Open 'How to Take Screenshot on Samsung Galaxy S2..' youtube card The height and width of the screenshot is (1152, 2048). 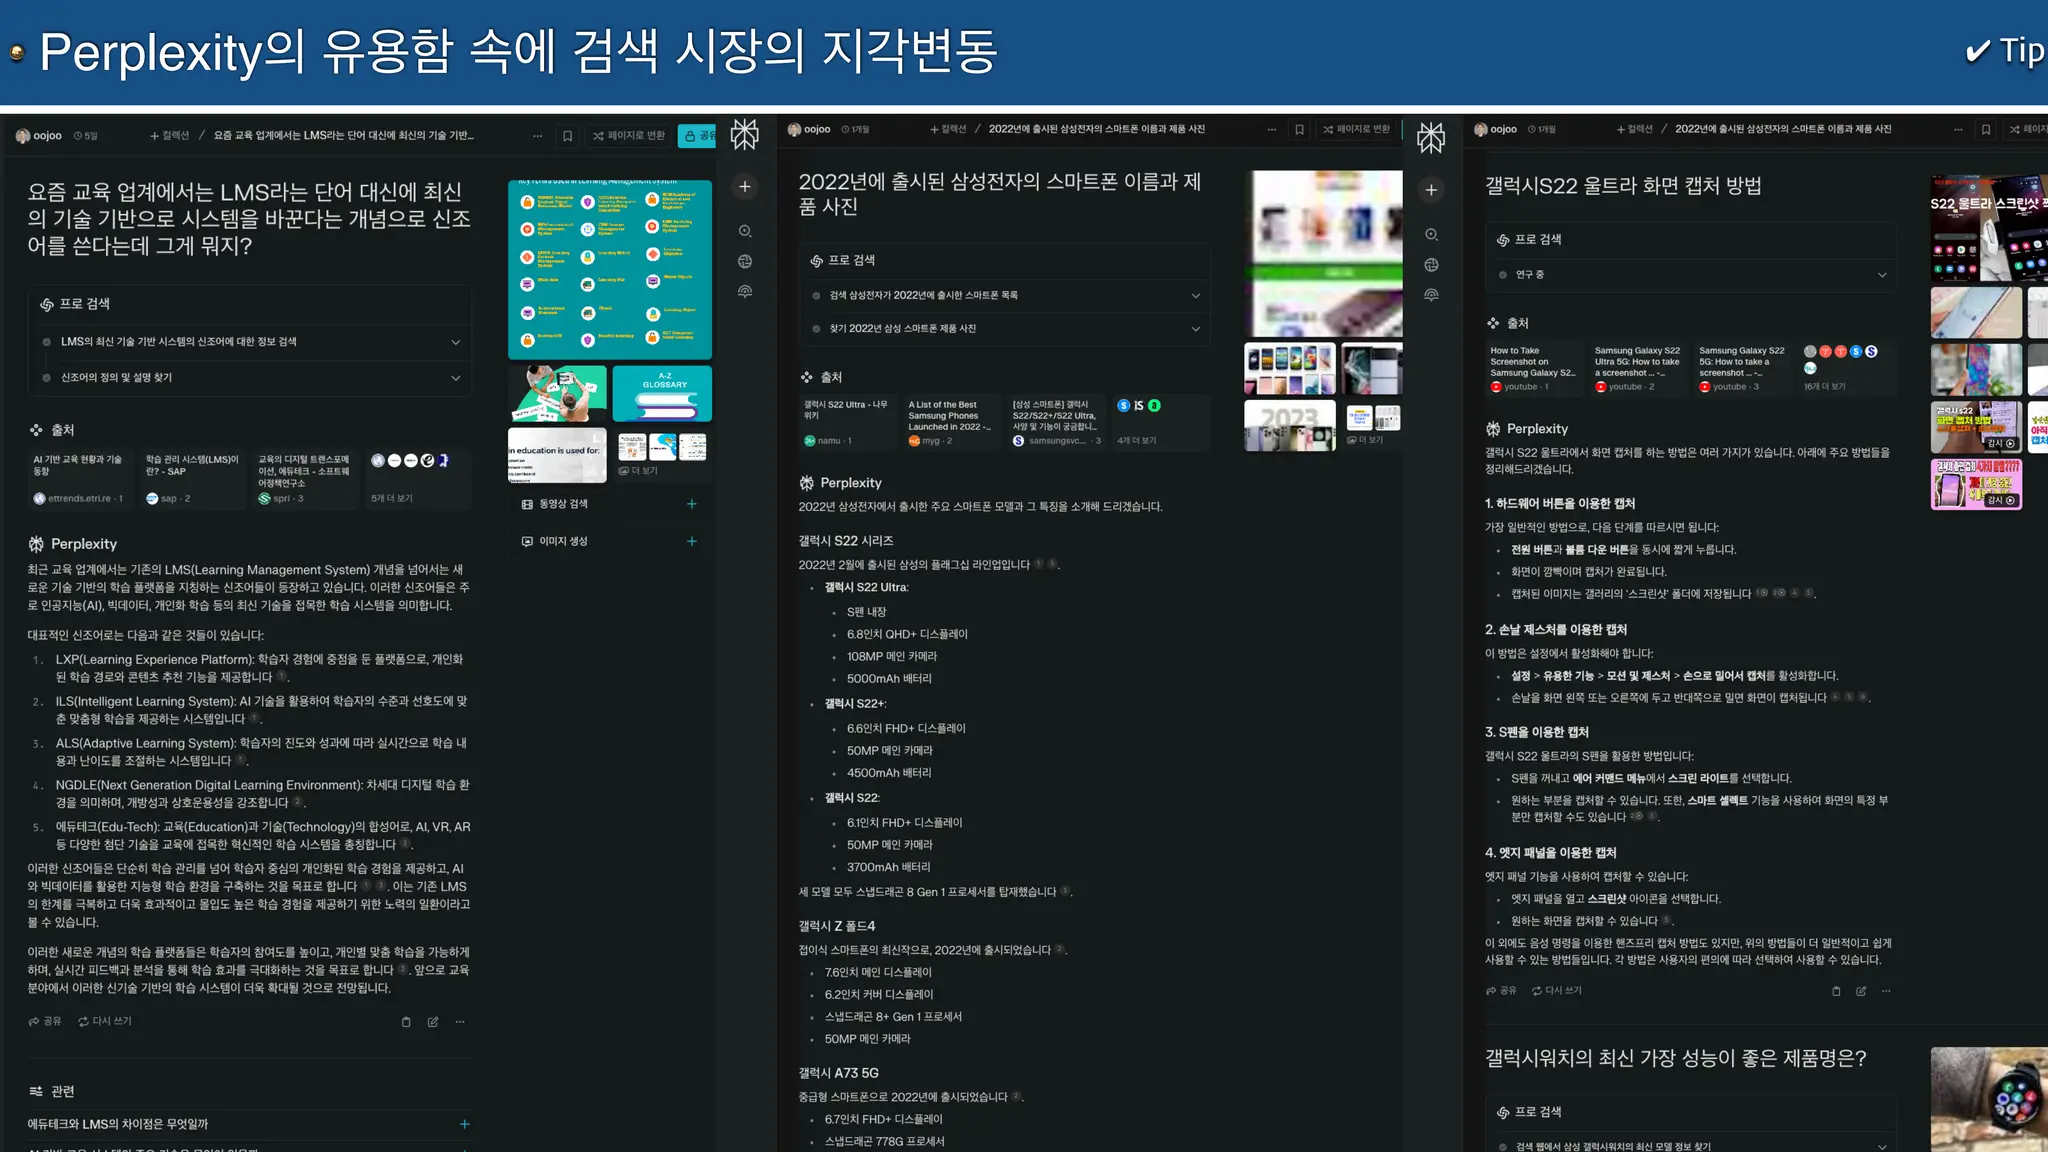(x=1534, y=368)
